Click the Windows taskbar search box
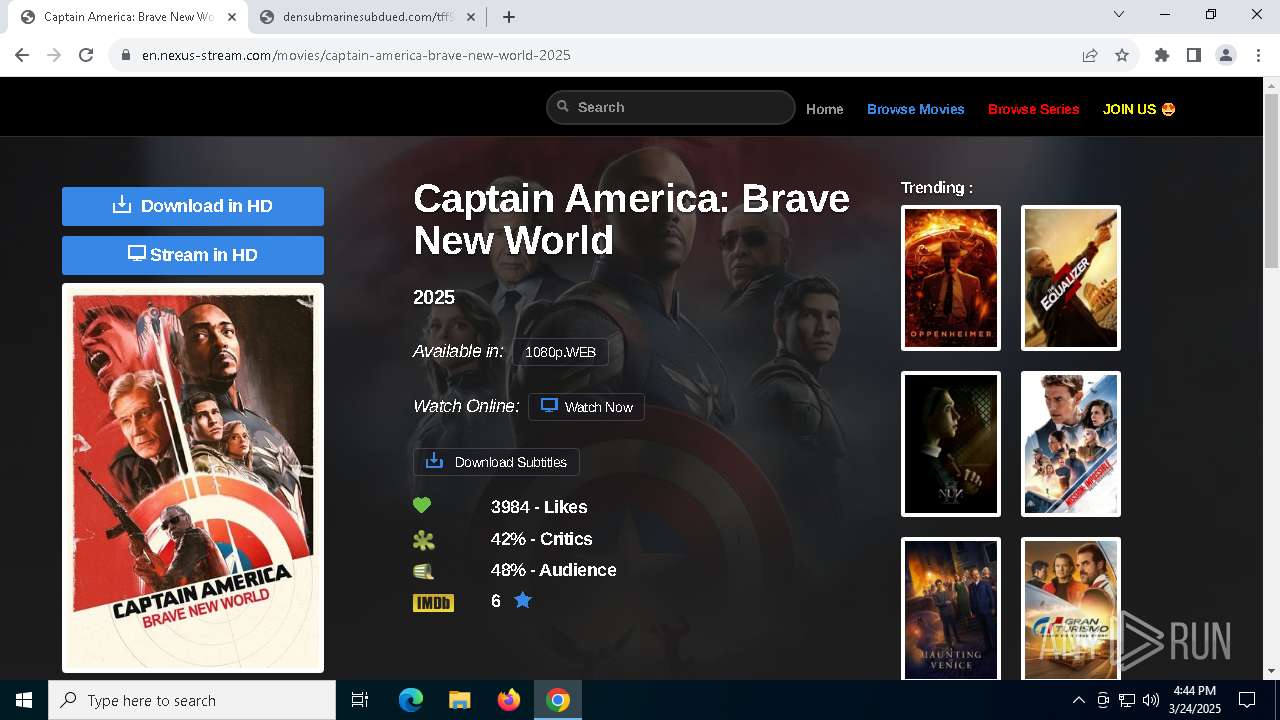This screenshot has height=720, width=1280. coord(192,700)
